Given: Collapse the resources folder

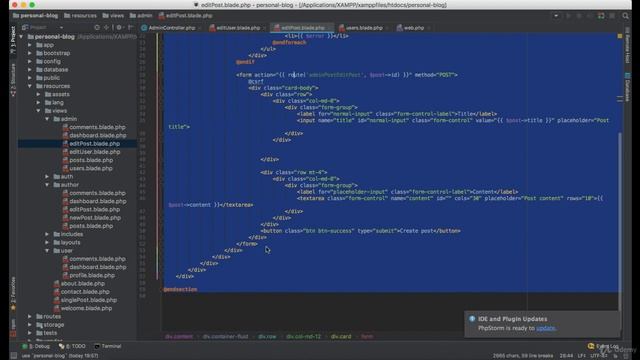Looking at the screenshot, I should pos(30,86).
